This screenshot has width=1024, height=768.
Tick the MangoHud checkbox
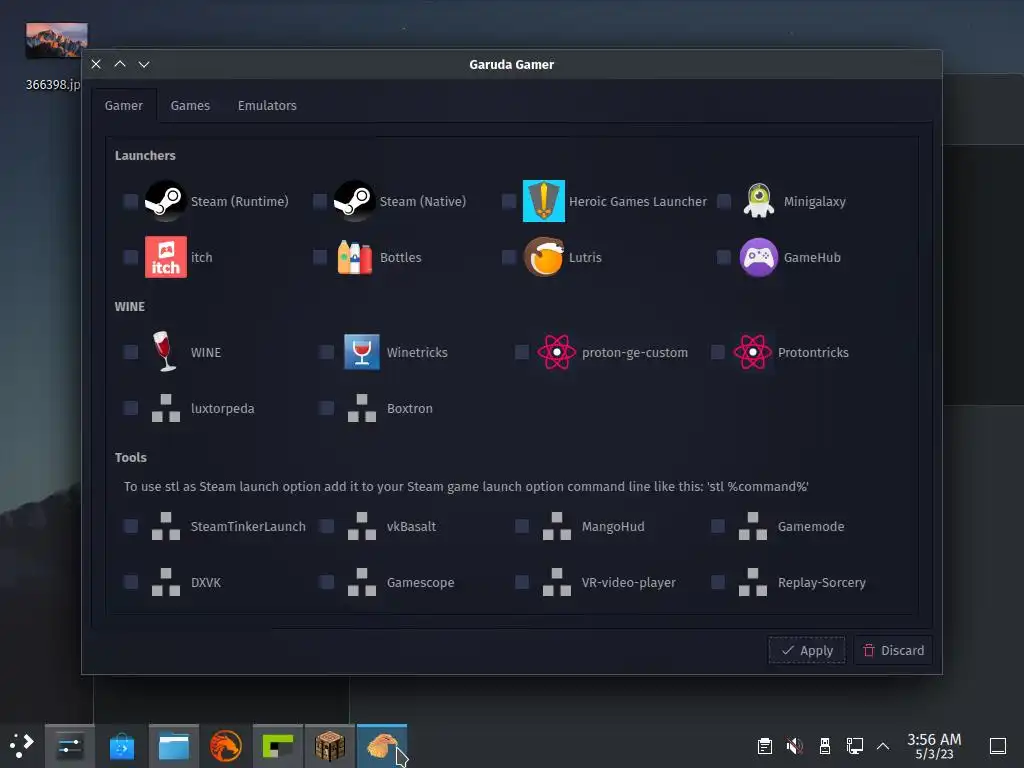click(522, 526)
